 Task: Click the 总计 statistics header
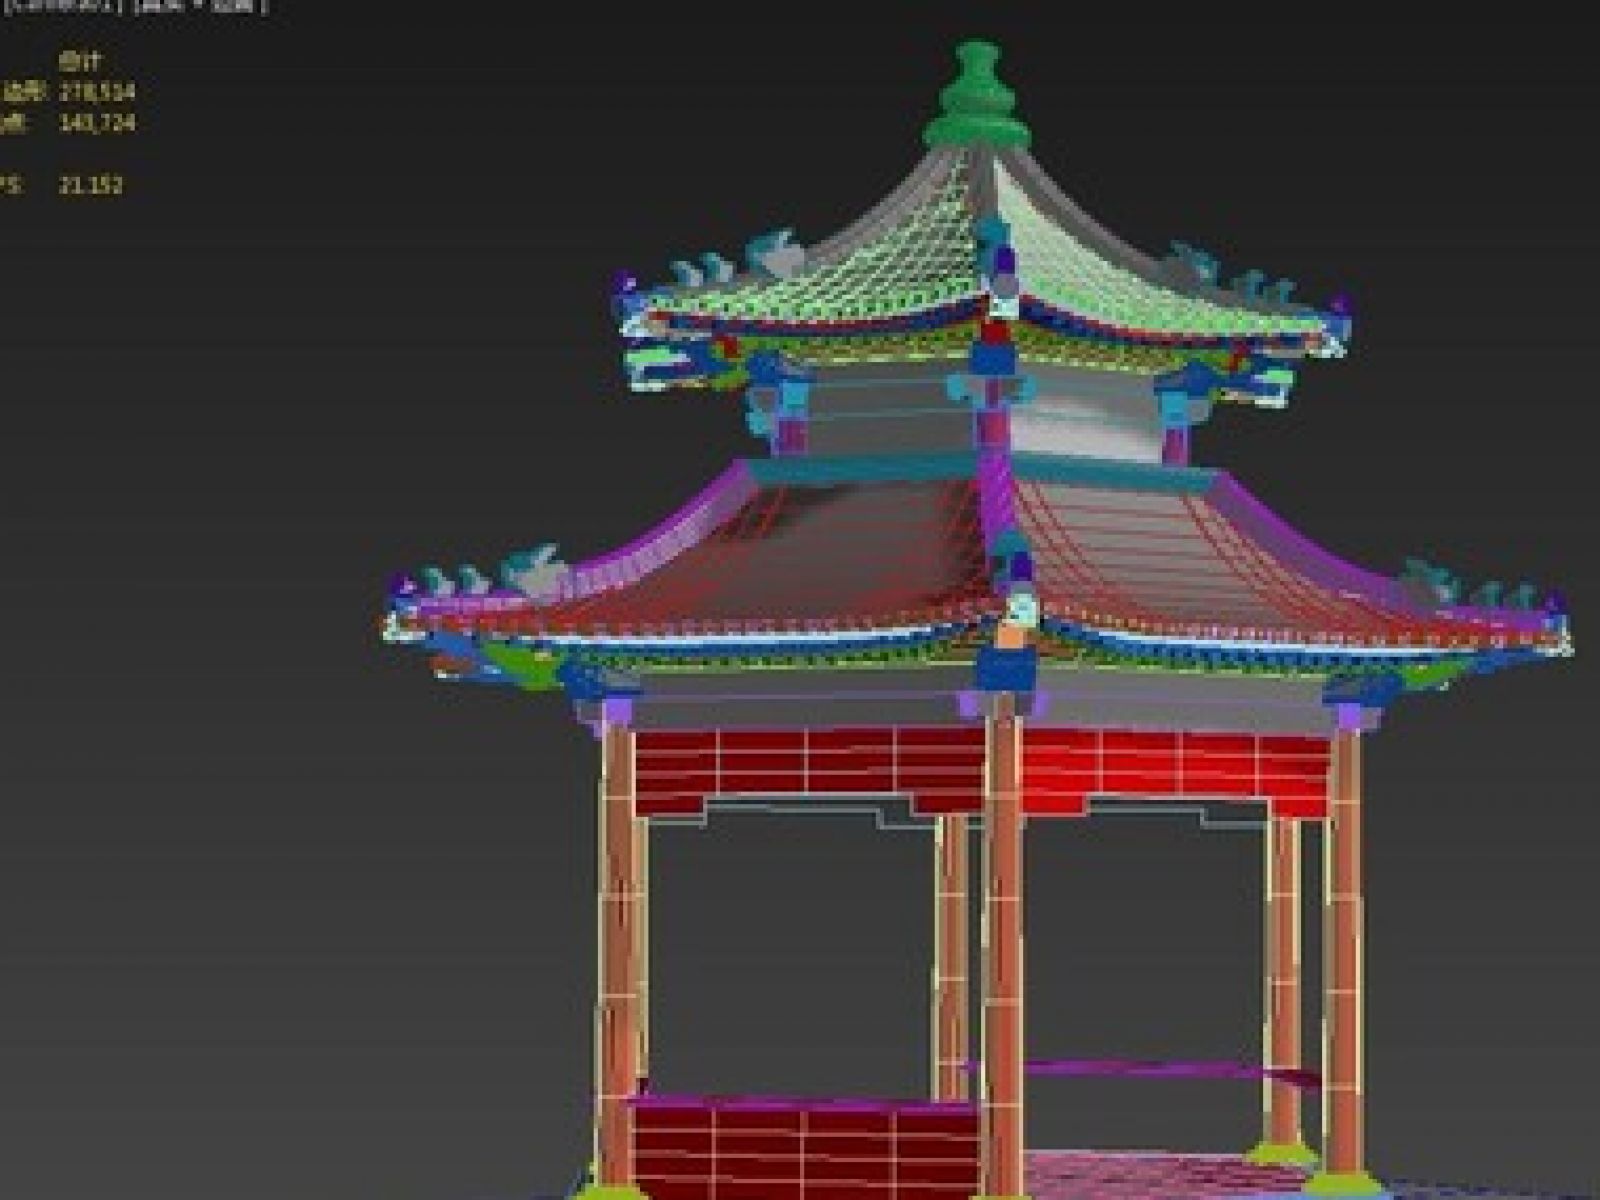[79, 61]
